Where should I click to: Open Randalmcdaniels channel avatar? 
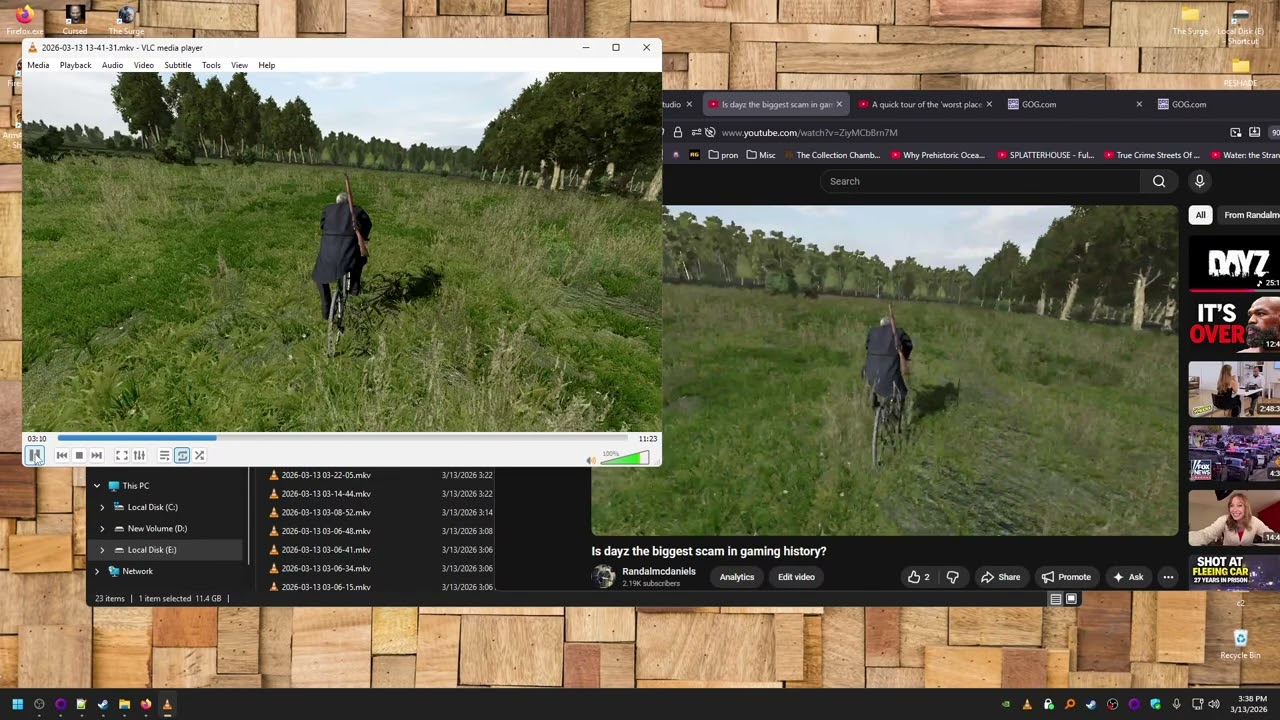point(604,576)
